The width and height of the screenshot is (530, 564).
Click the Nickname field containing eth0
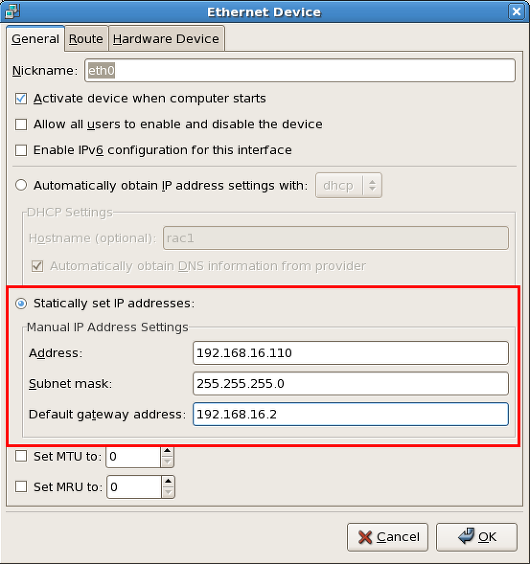300,70
